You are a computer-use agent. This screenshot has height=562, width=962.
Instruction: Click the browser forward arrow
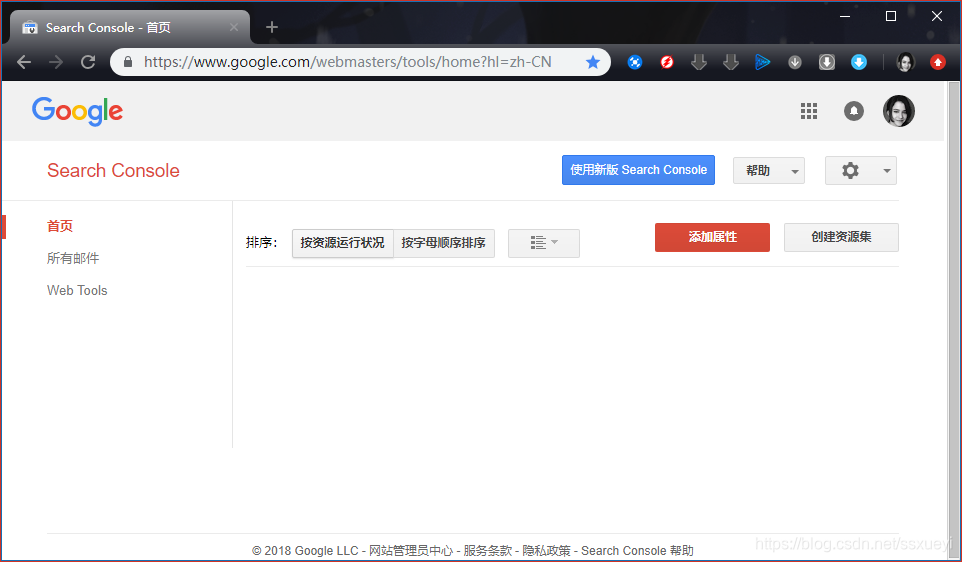coord(56,62)
